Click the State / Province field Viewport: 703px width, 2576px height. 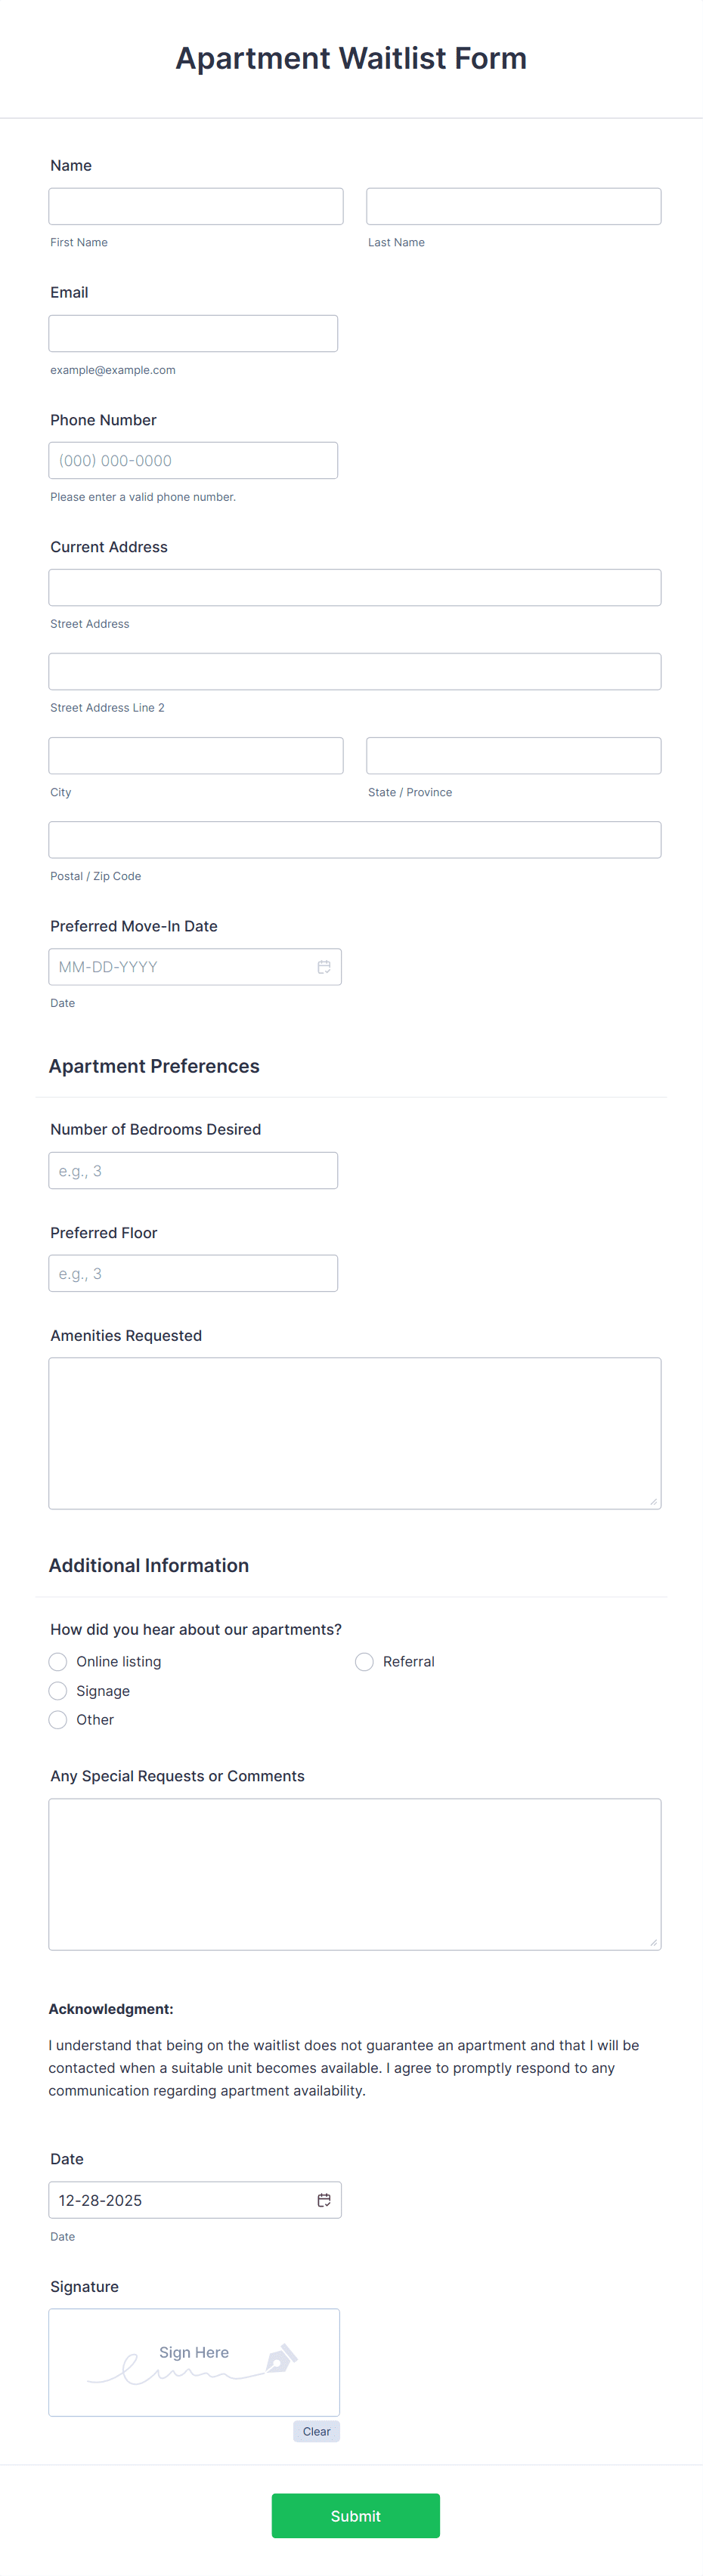(x=513, y=755)
